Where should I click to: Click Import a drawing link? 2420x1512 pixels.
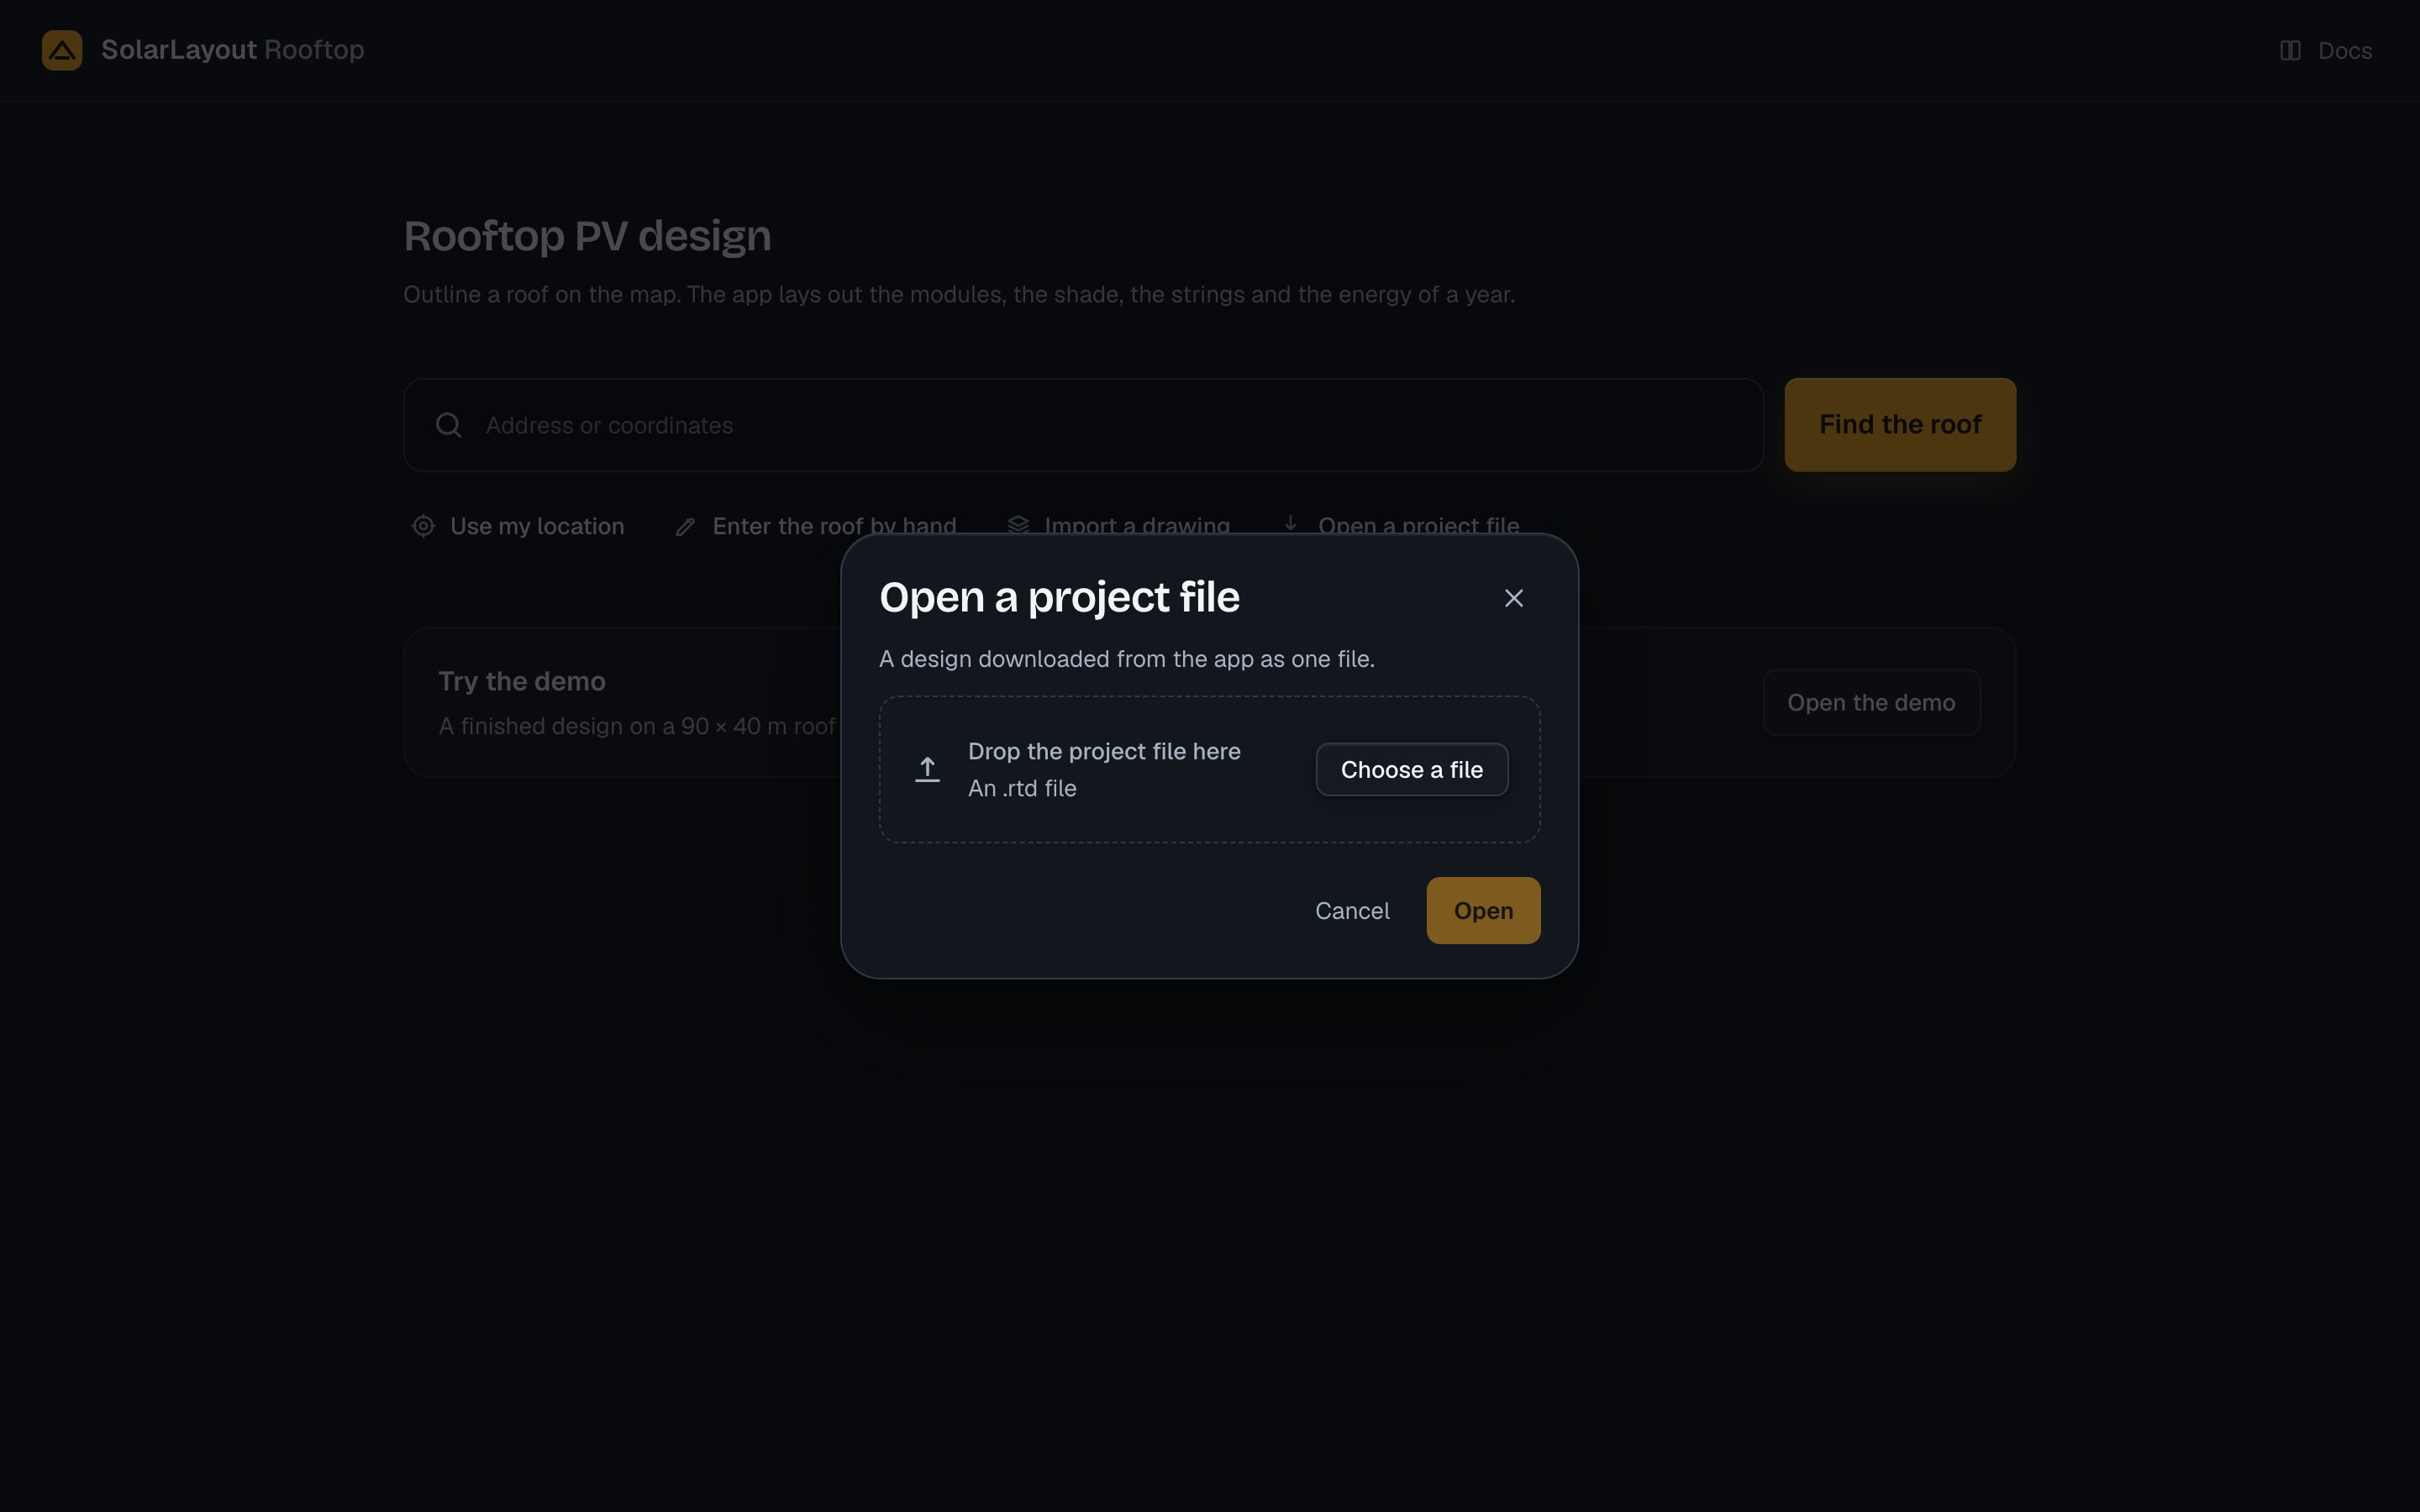(1118, 526)
